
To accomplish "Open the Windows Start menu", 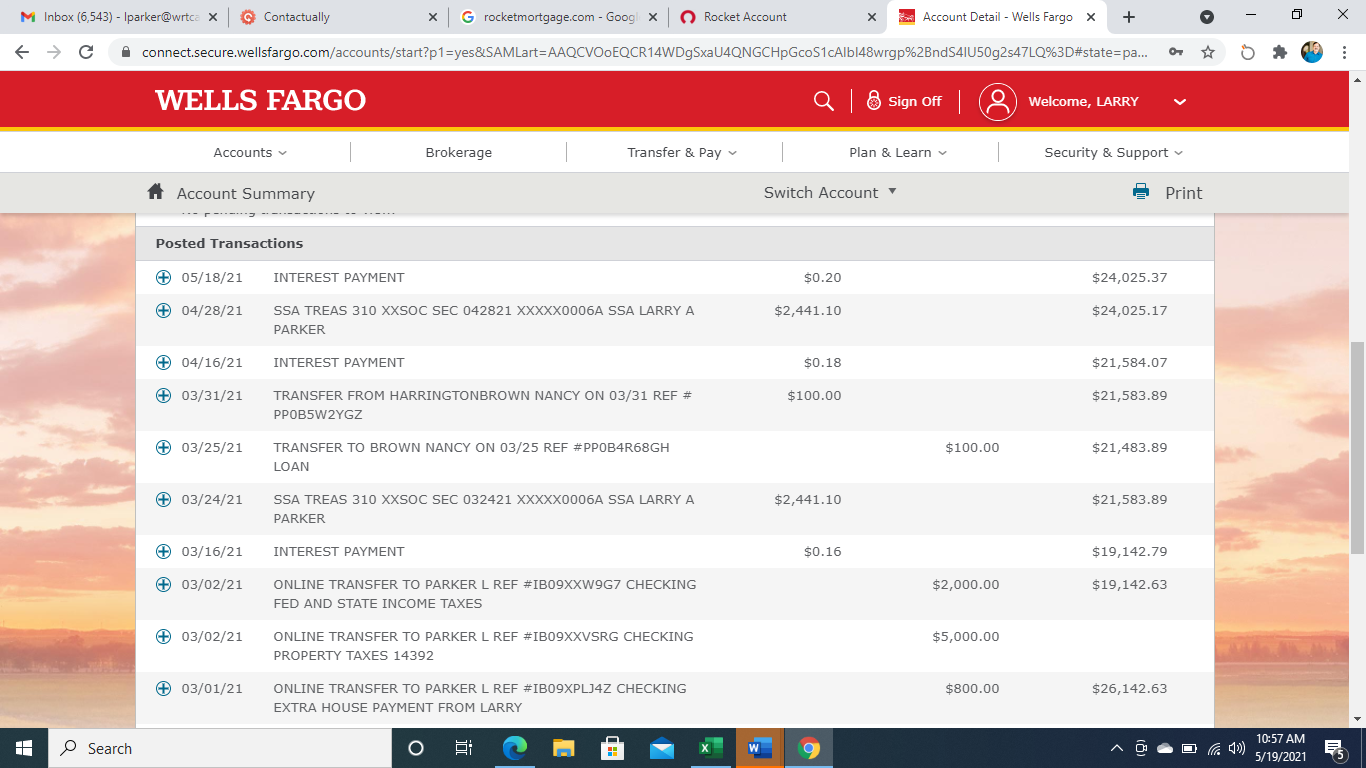I will (x=24, y=748).
